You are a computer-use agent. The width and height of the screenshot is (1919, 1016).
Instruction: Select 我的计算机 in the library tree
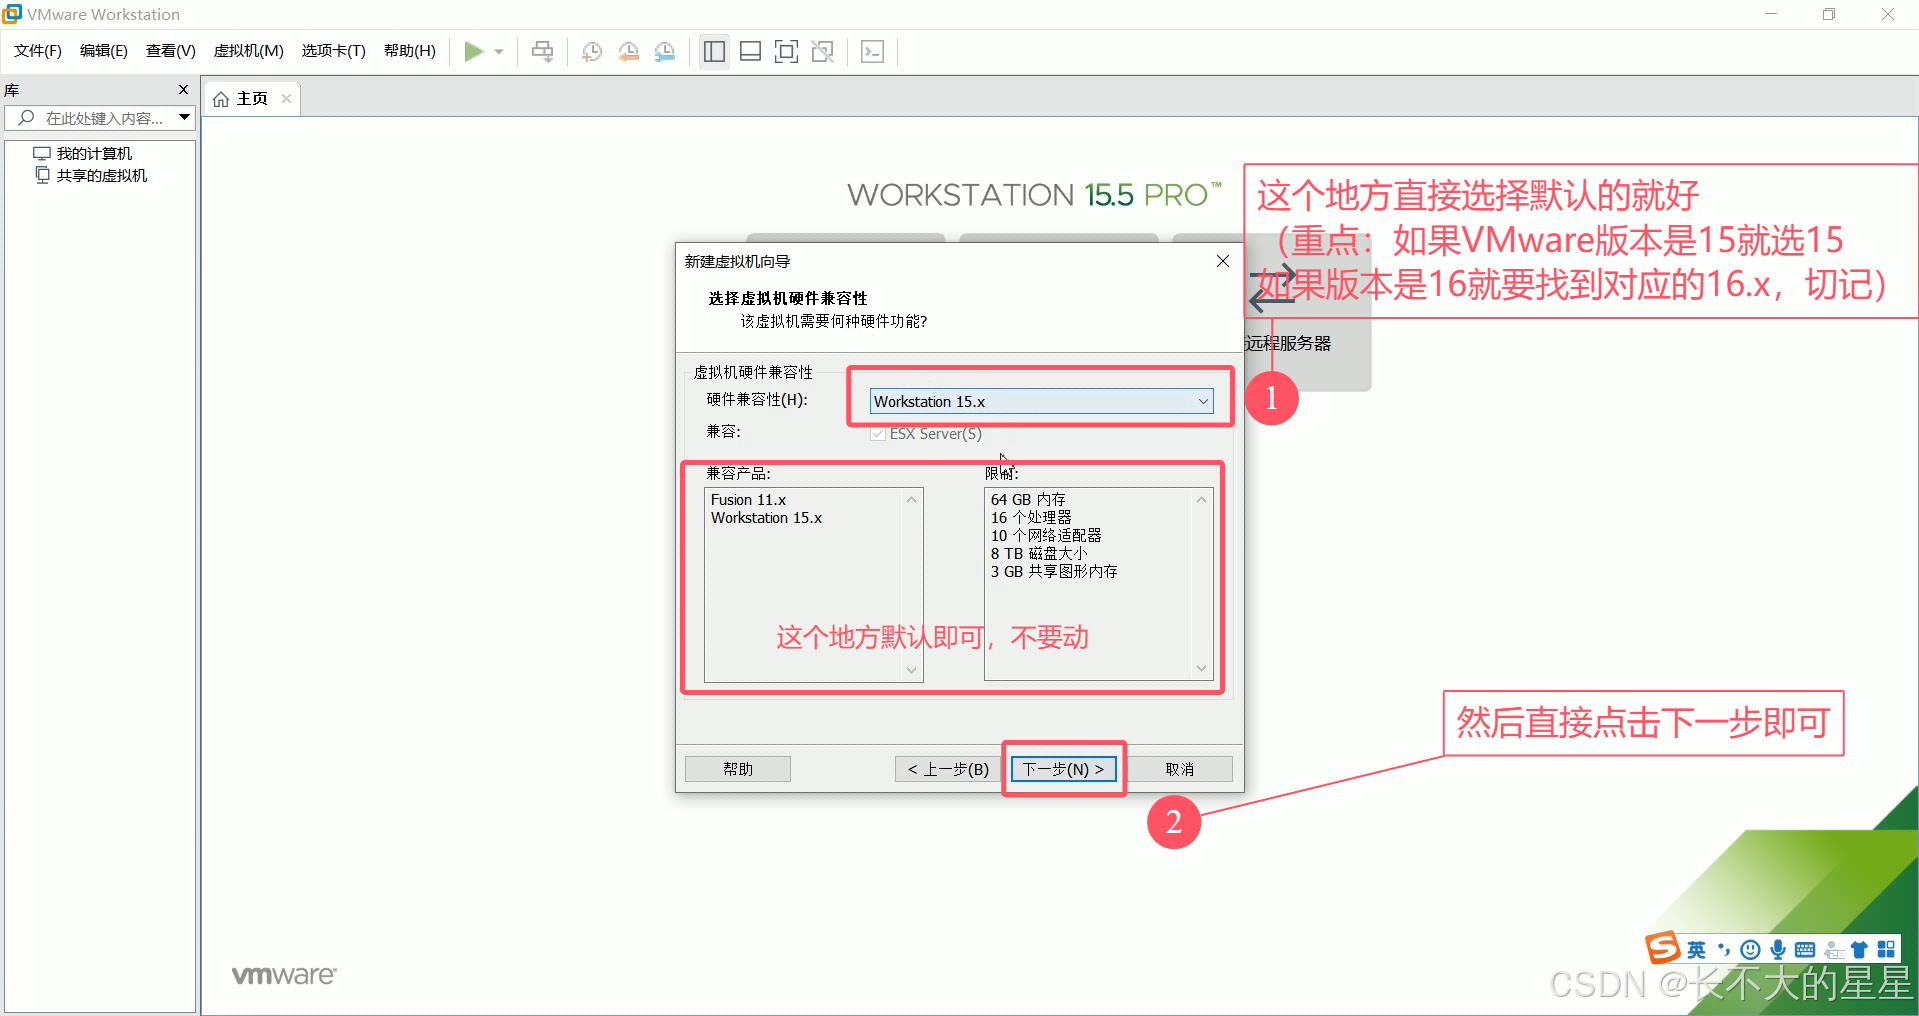[94, 153]
